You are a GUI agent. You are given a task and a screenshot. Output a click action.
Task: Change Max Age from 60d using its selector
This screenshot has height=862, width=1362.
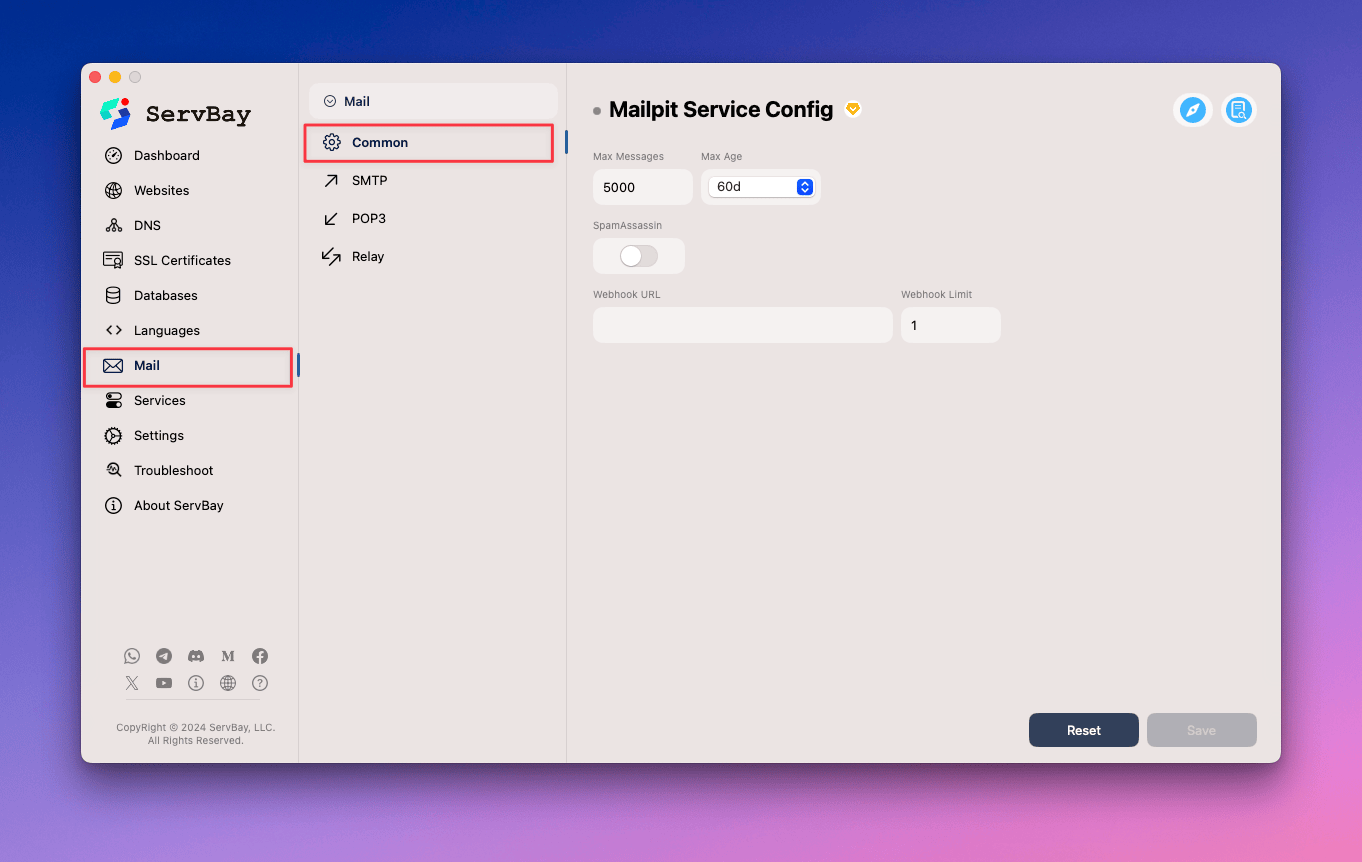(760, 187)
